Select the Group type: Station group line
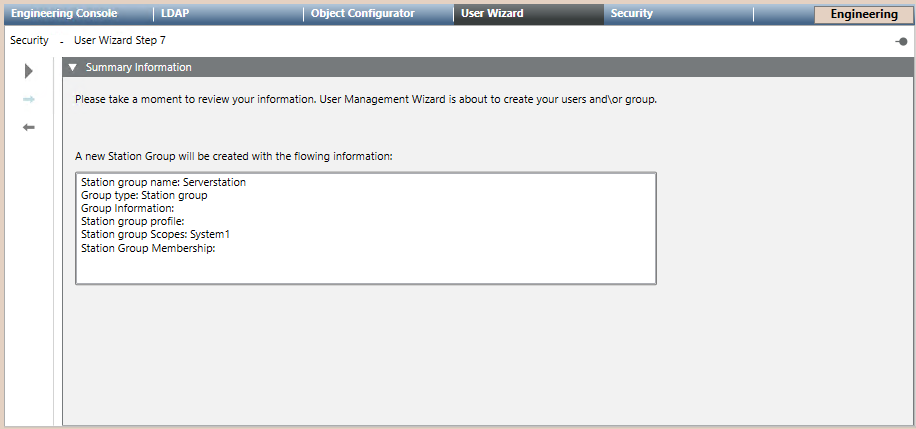The height and width of the screenshot is (429, 916). coord(144,196)
